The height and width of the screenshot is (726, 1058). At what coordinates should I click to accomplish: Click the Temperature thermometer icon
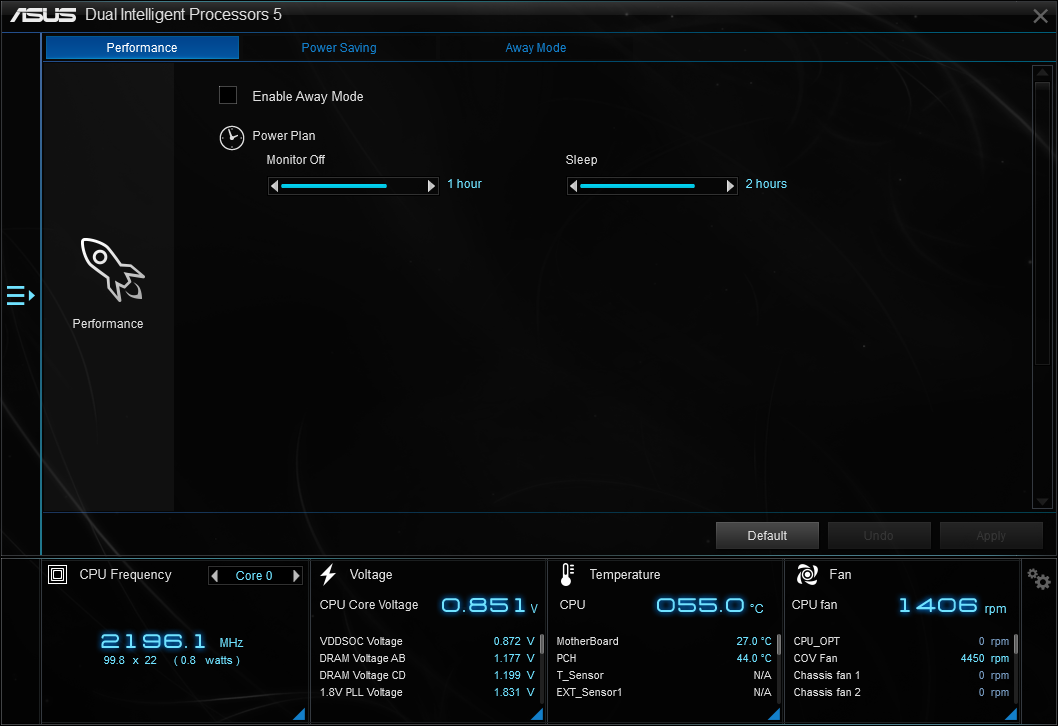click(x=567, y=574)
